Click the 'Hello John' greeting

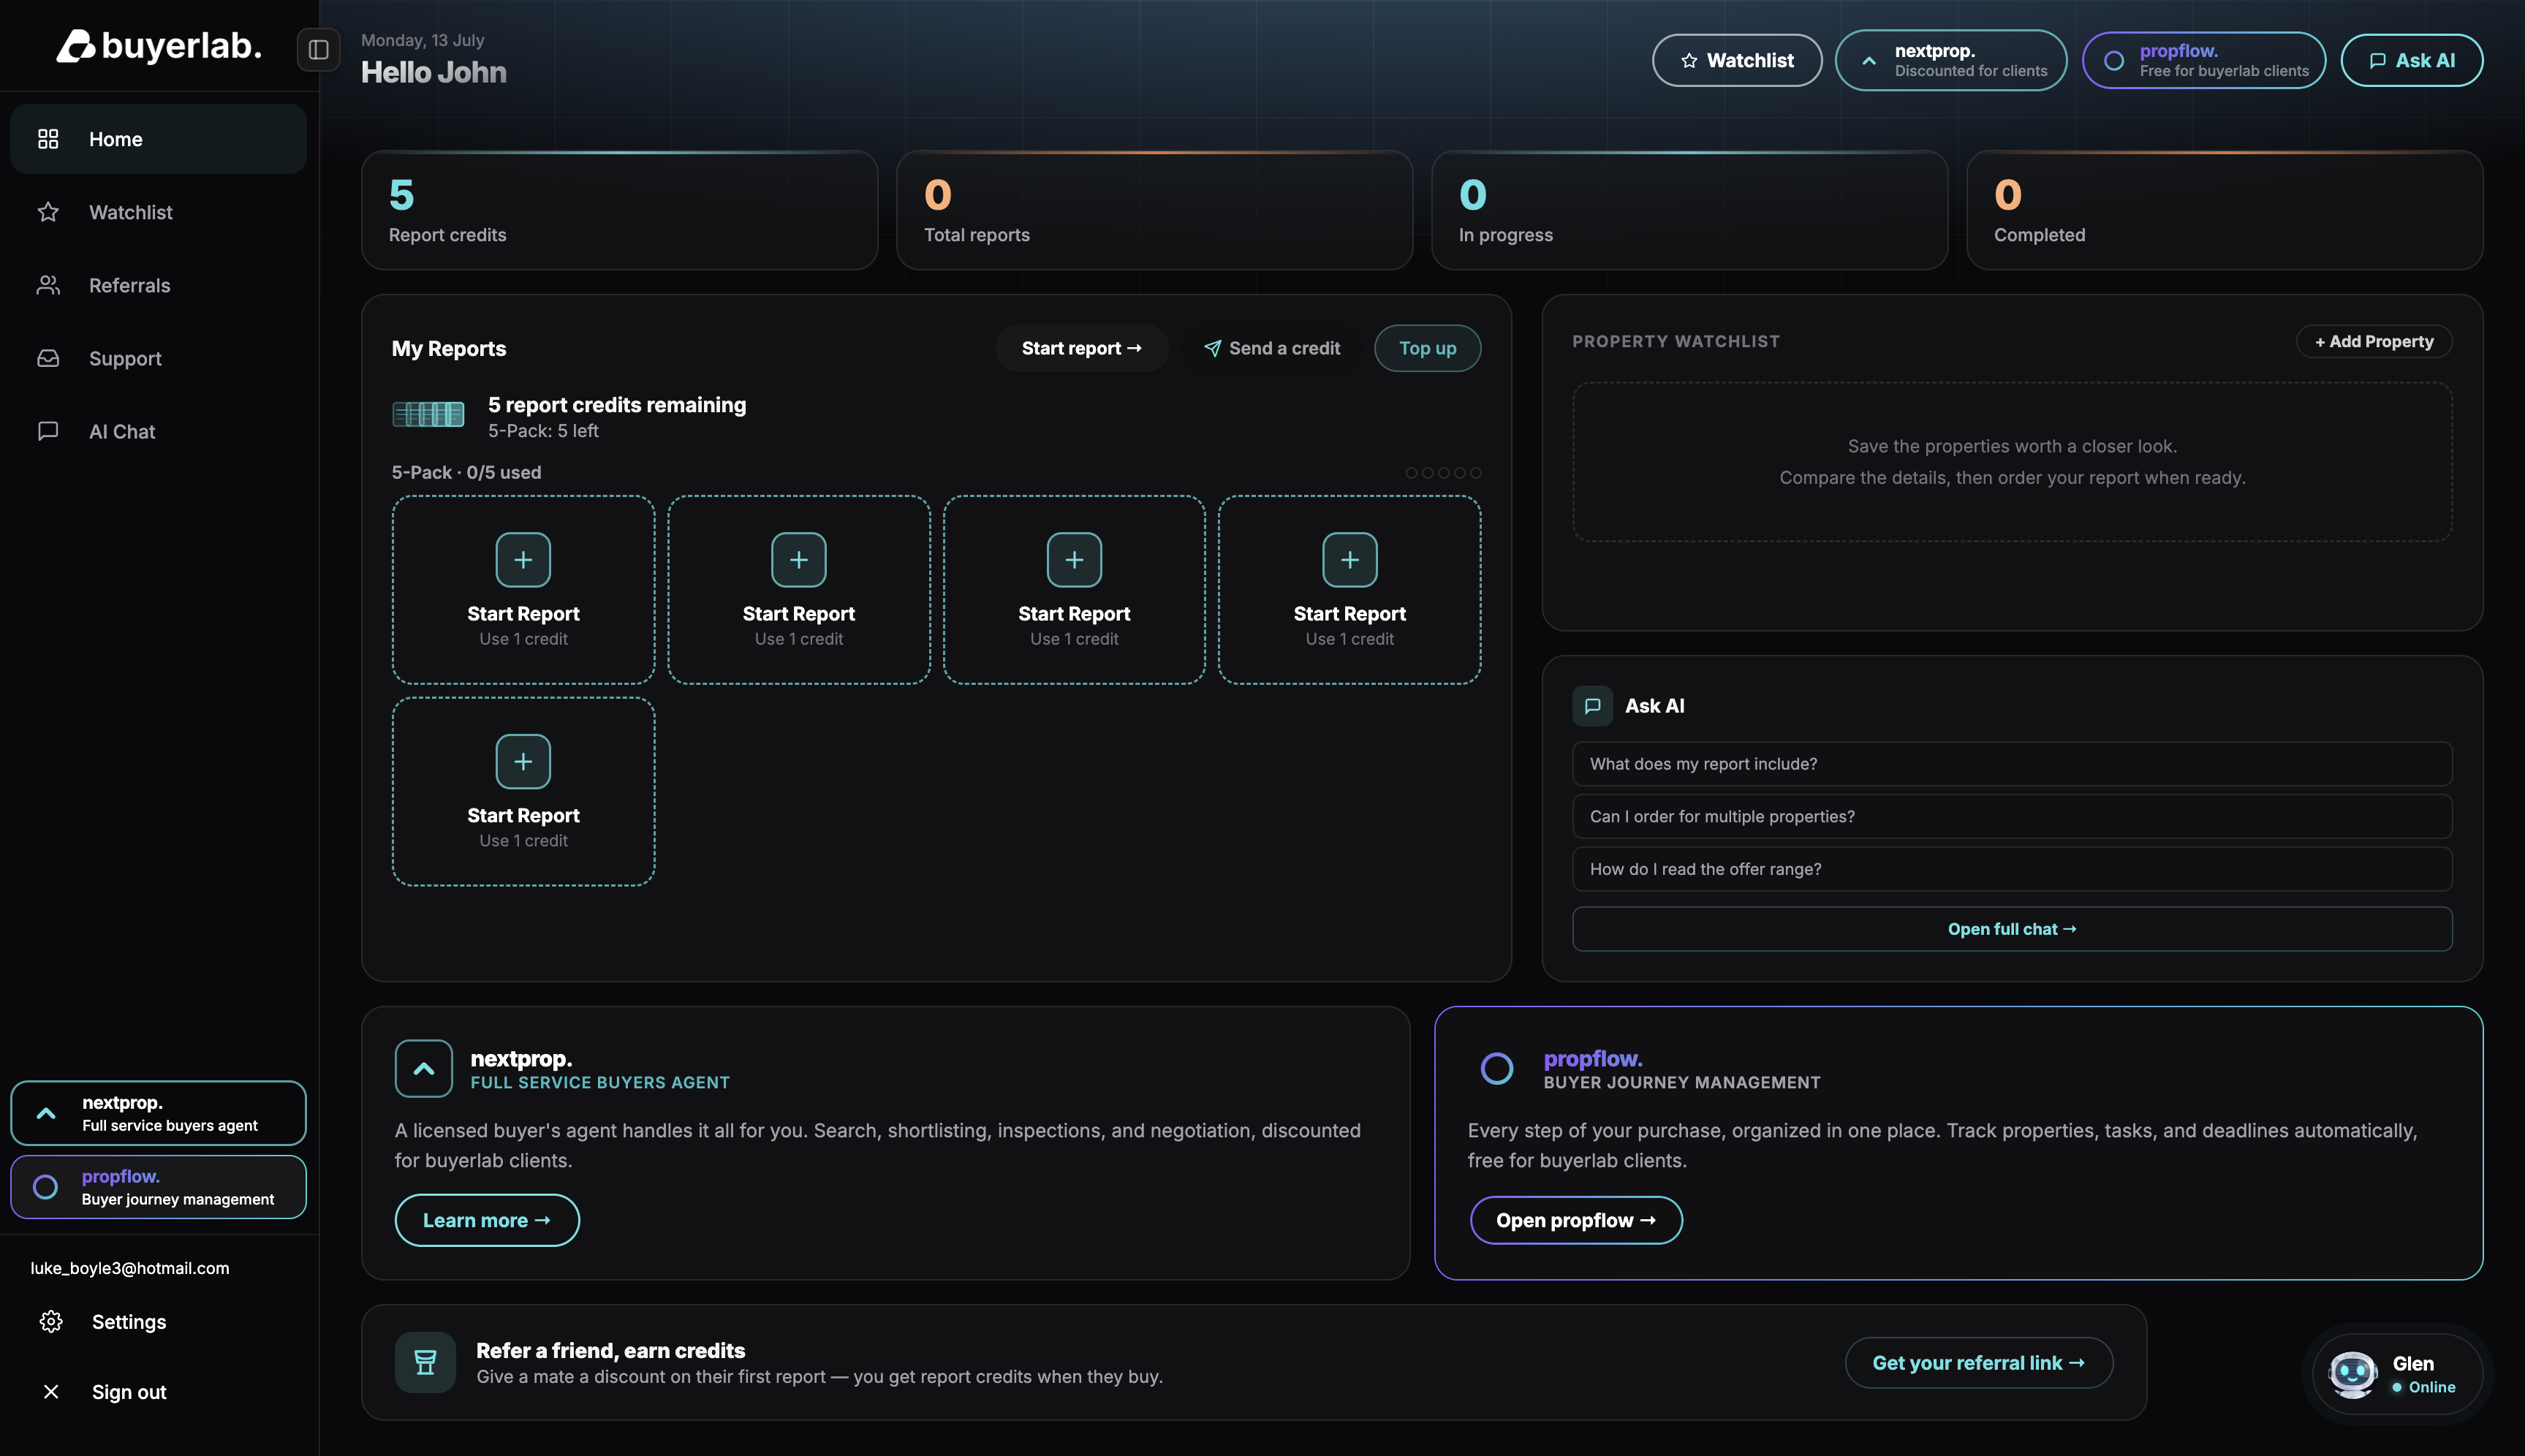point(434,72)
